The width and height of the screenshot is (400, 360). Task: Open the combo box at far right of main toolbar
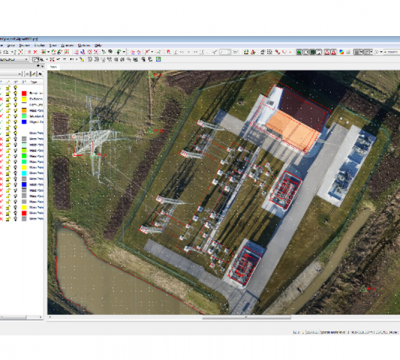pyautogui.click(x=391, y=52)
